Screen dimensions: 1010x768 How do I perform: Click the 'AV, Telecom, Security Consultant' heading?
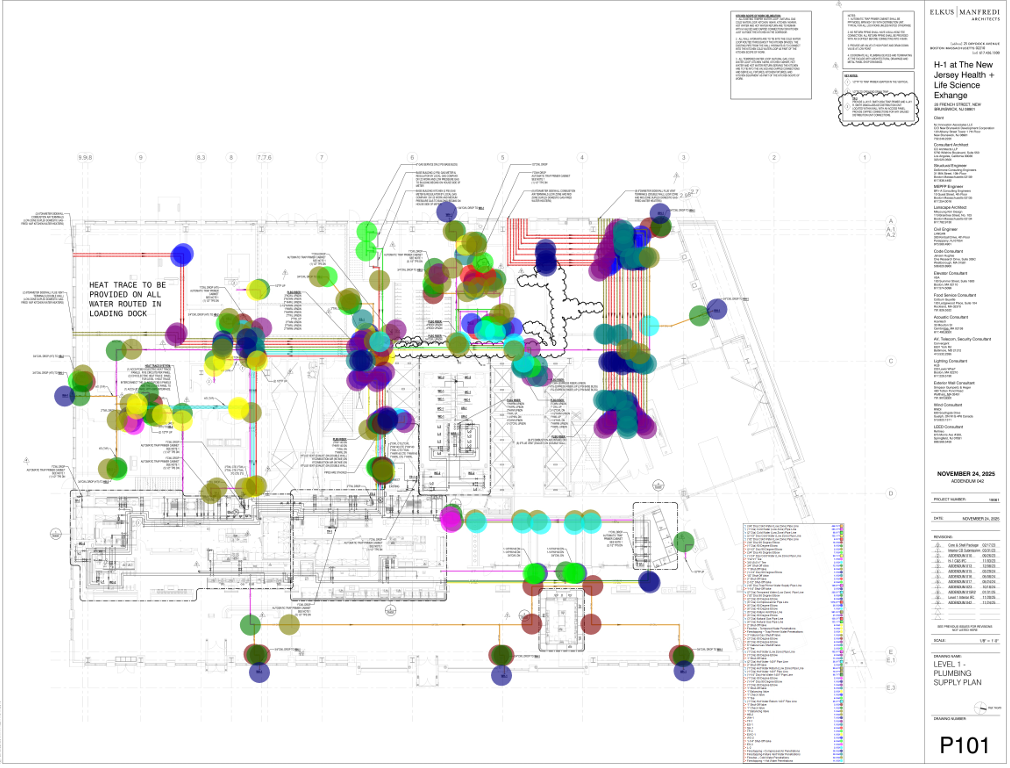point(962,339)
